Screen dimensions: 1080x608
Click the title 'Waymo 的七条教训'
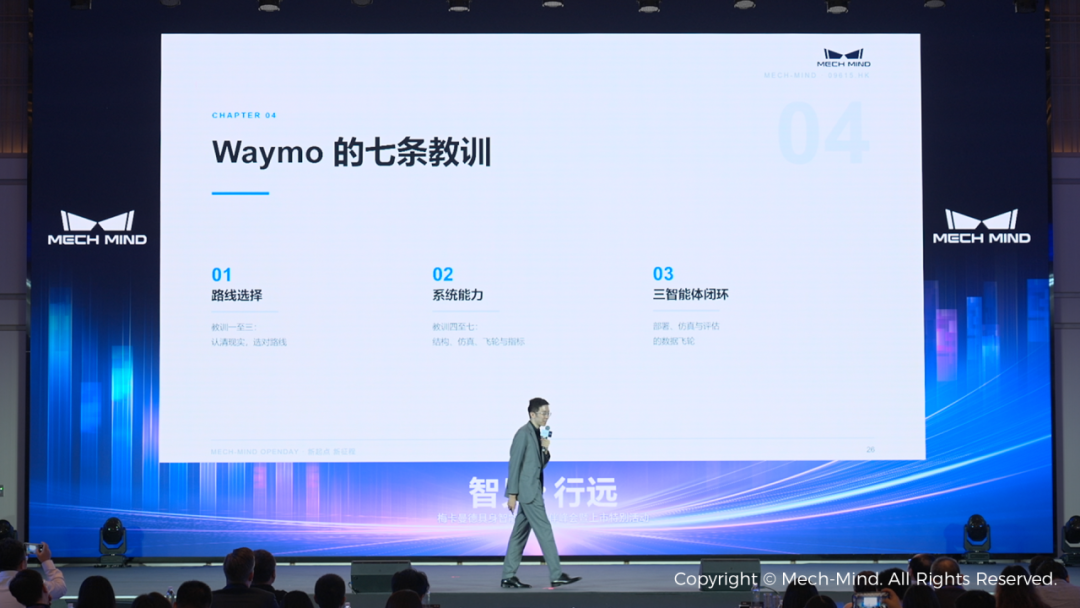351,152
